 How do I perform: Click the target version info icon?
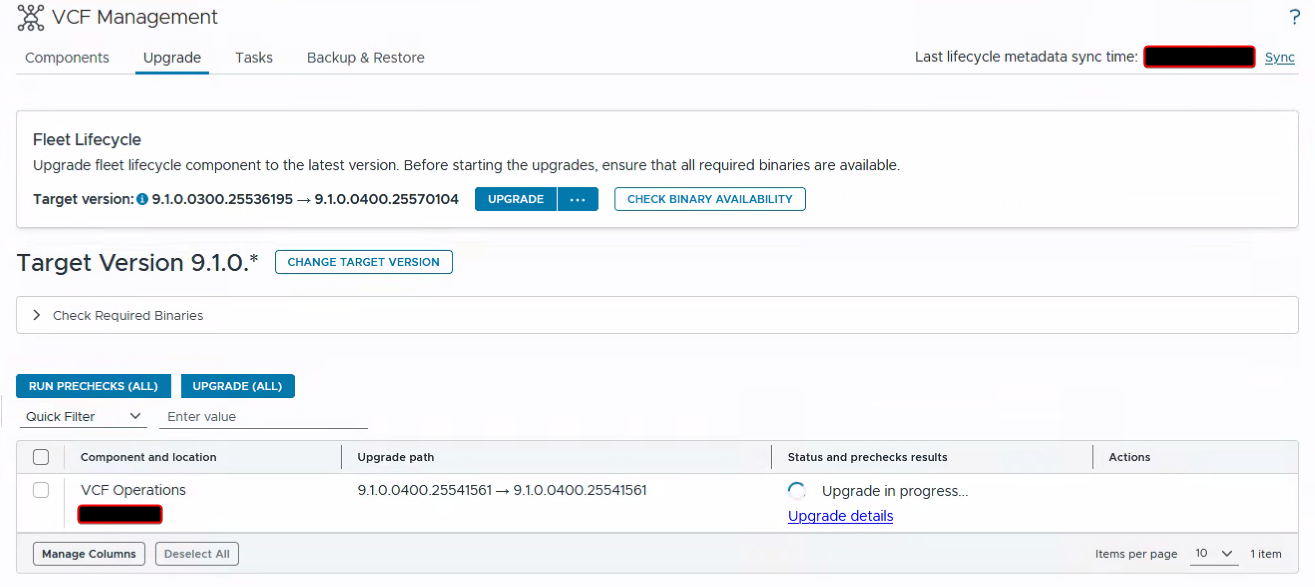point(142,200)
